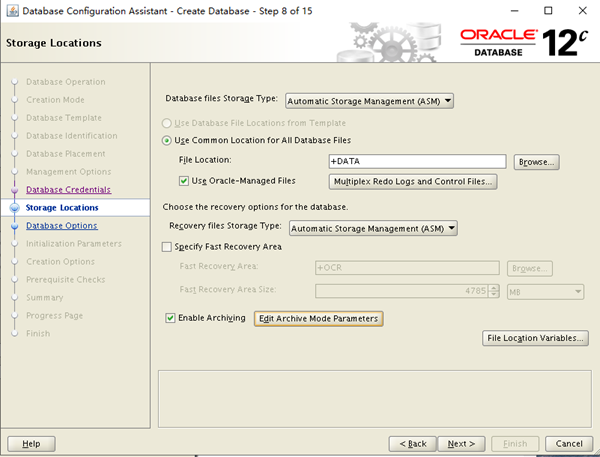
Task: Click the disabled Finish button
Action: click(515, 444)
